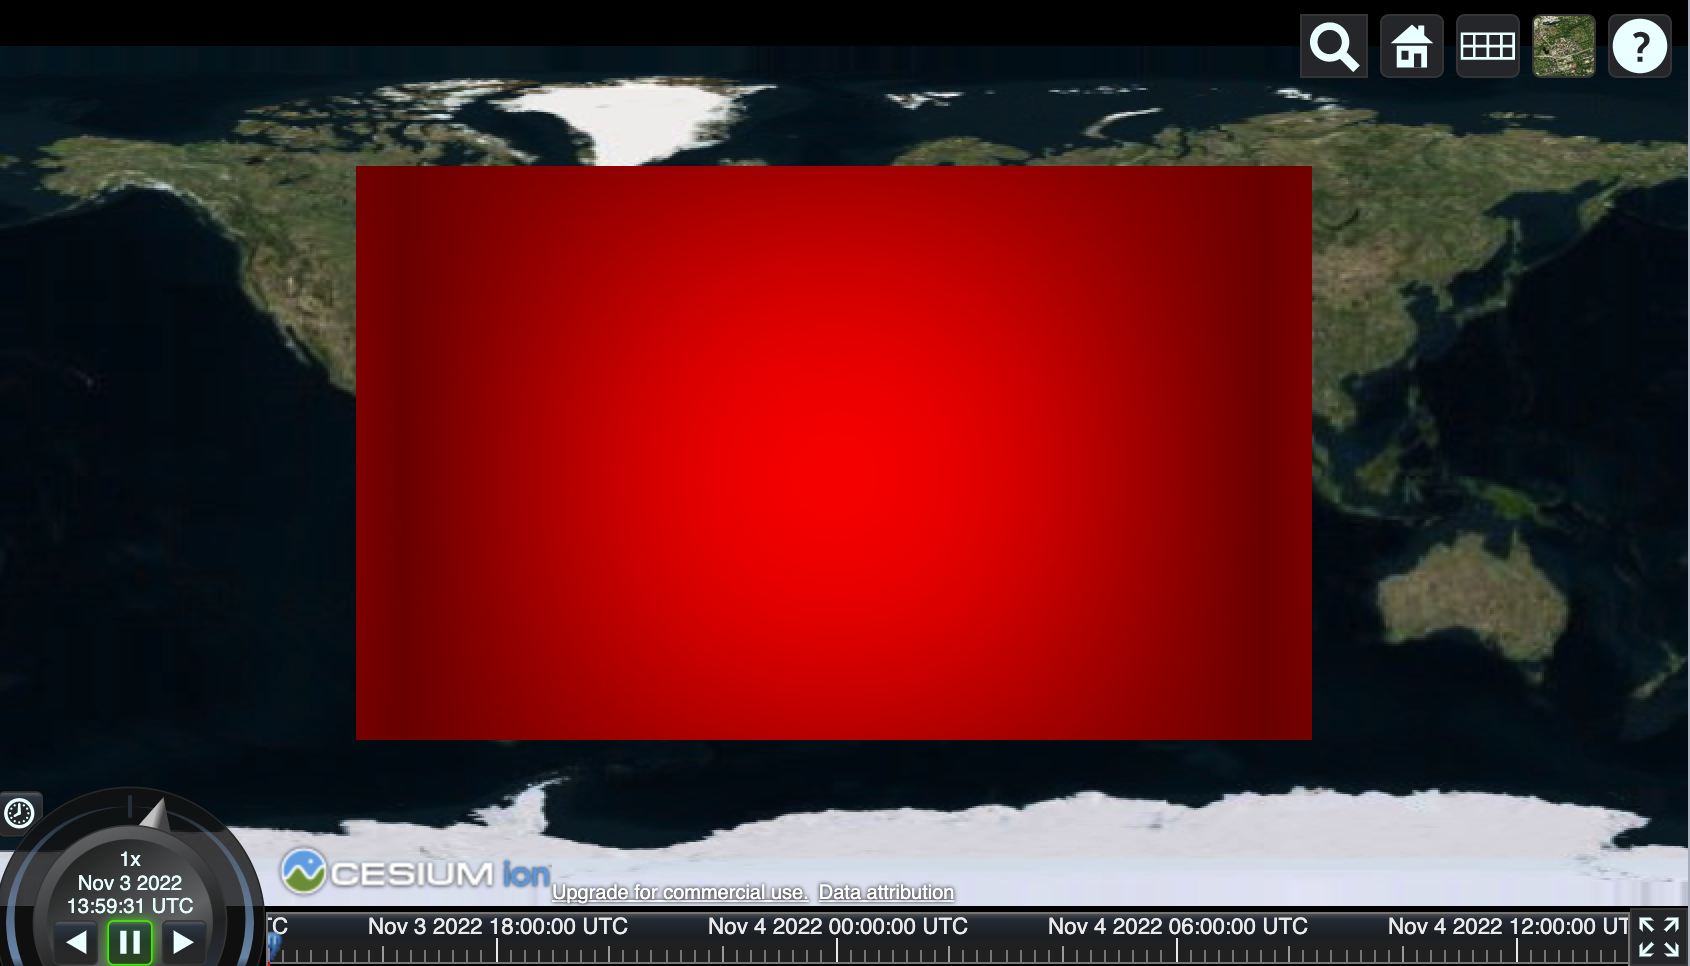View the Data attribution

pos(886,892)
